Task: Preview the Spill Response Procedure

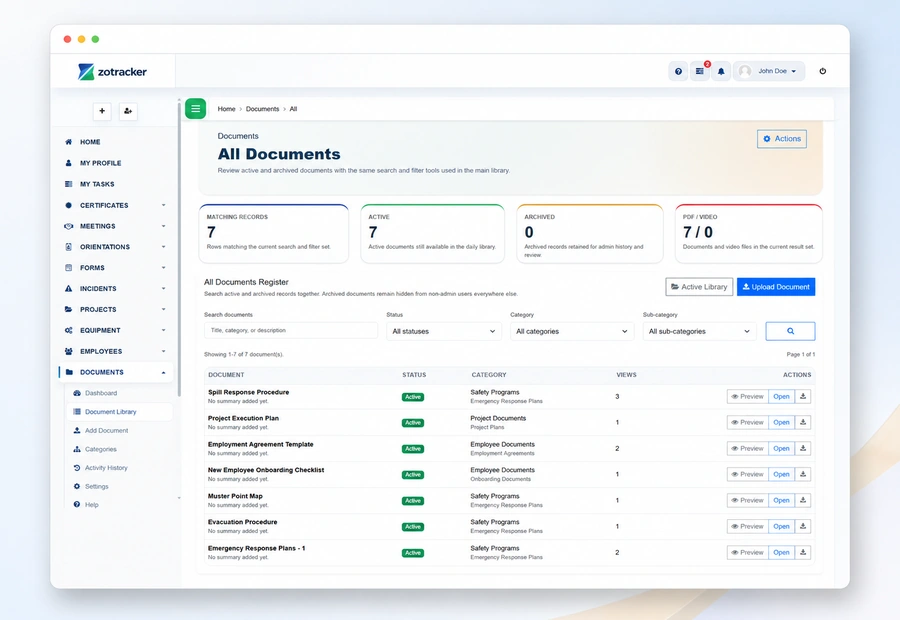Action: (747, 397)
